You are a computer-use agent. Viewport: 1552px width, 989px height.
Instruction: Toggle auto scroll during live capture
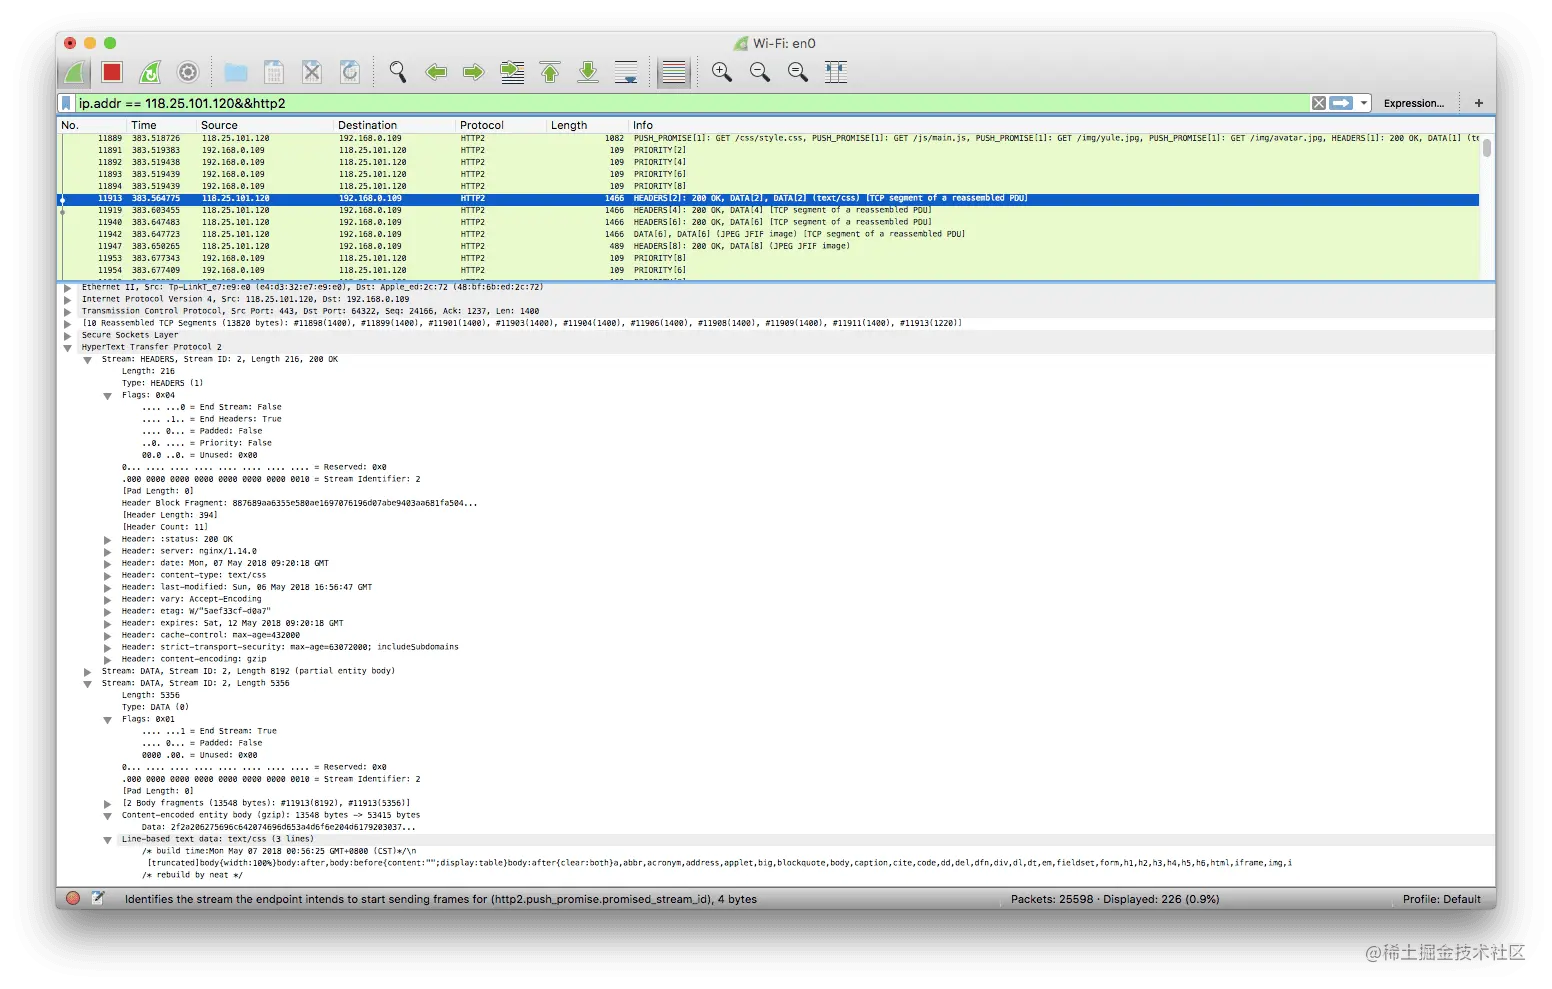[626, 72]
